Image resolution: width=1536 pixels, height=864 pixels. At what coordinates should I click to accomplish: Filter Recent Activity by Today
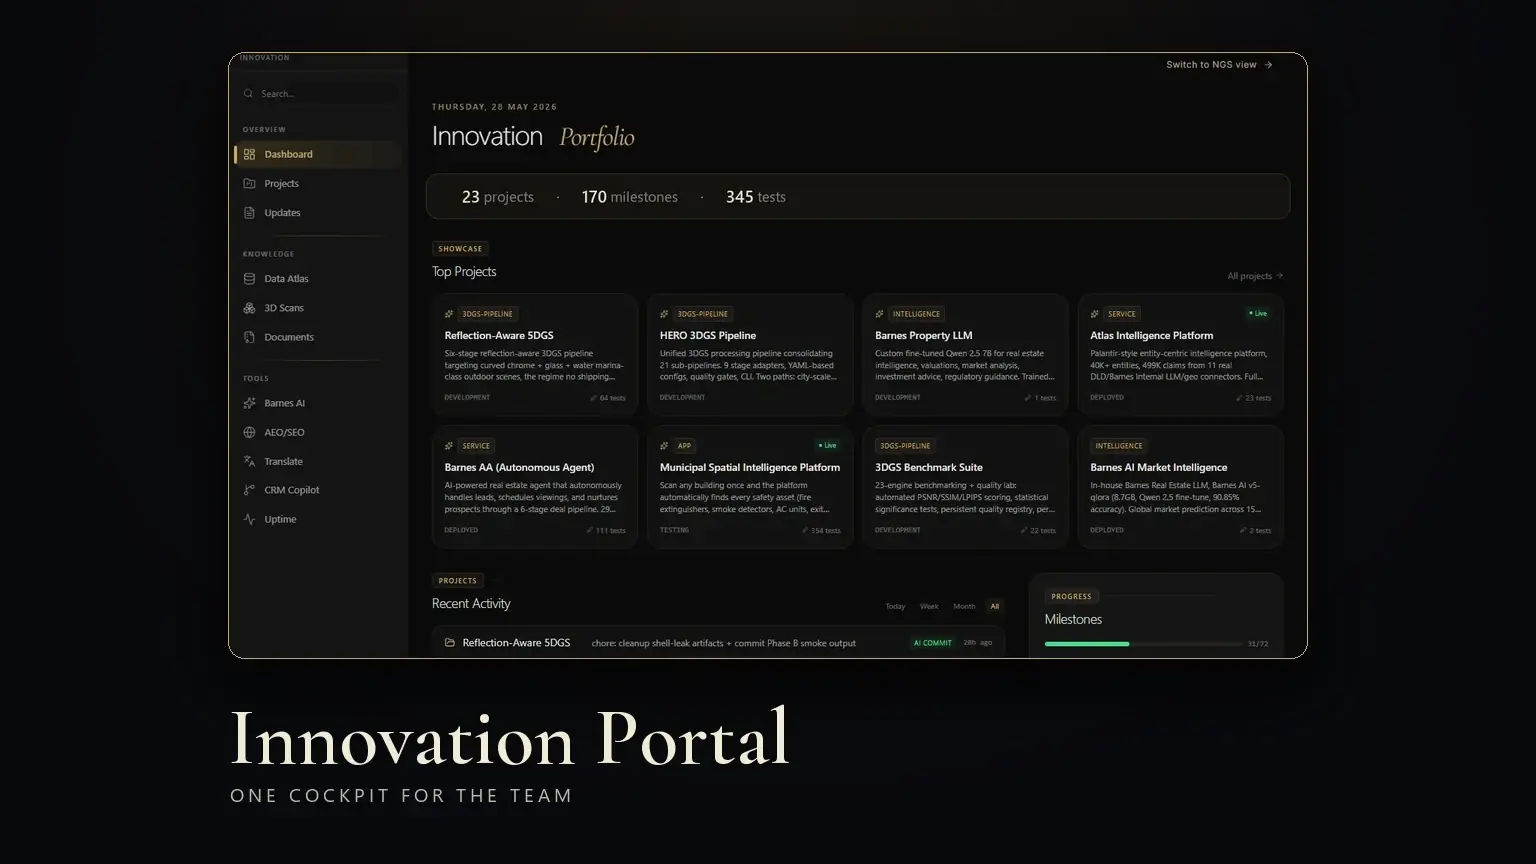click(x=895, y=606)
